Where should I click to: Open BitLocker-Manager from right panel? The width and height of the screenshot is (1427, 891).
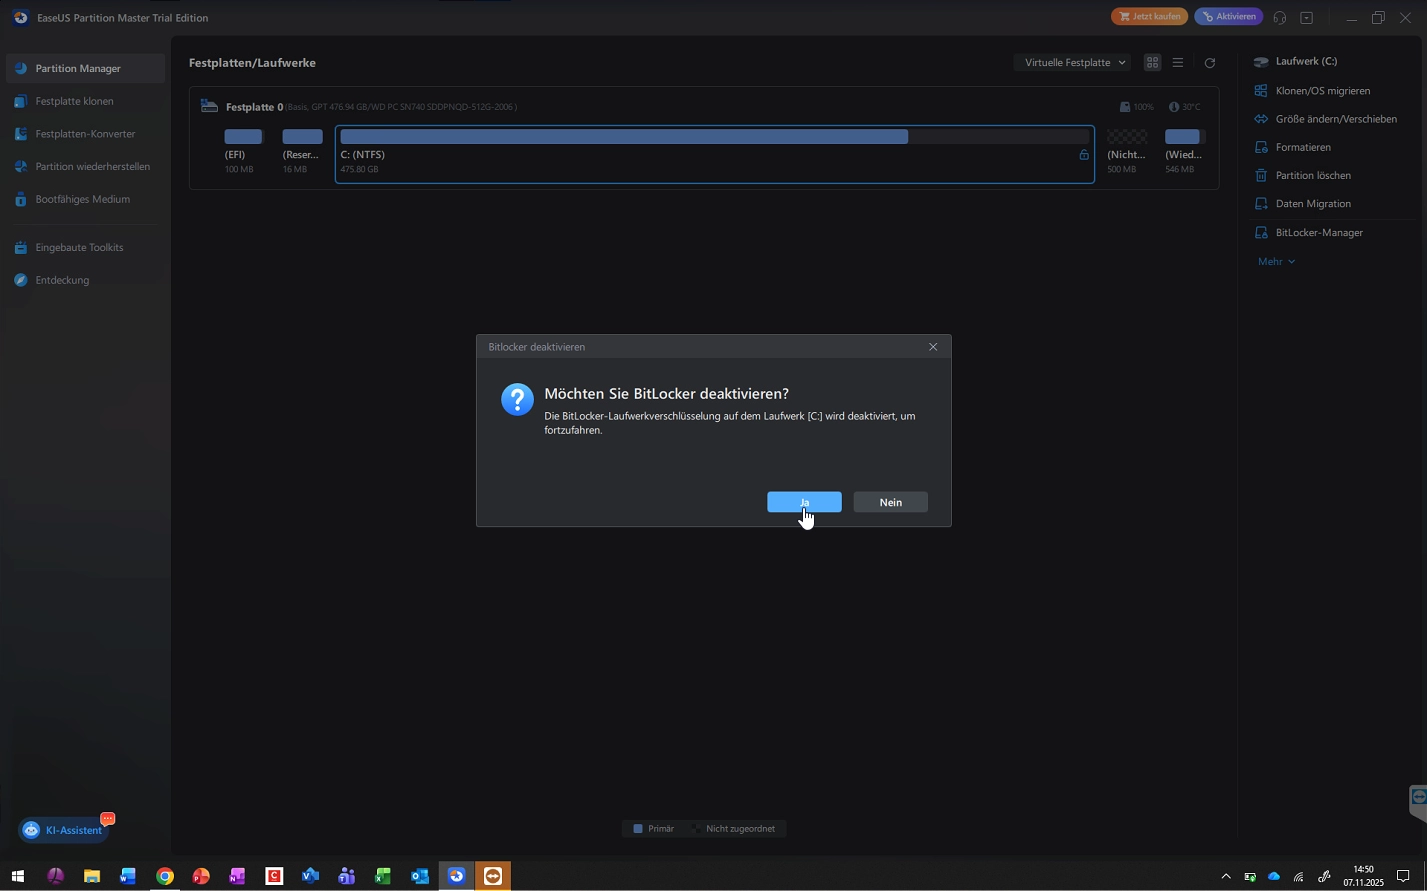[x=1318, y=233]
